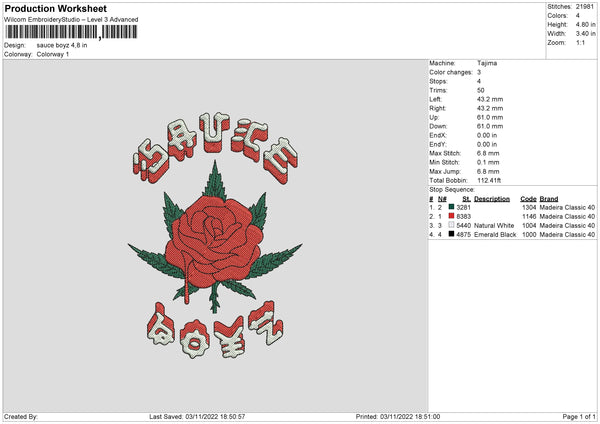The height and width of the screenshot is (424, 600).
Task: Click the Total Bobbin value 112.41ft
Action: [489, 180]
